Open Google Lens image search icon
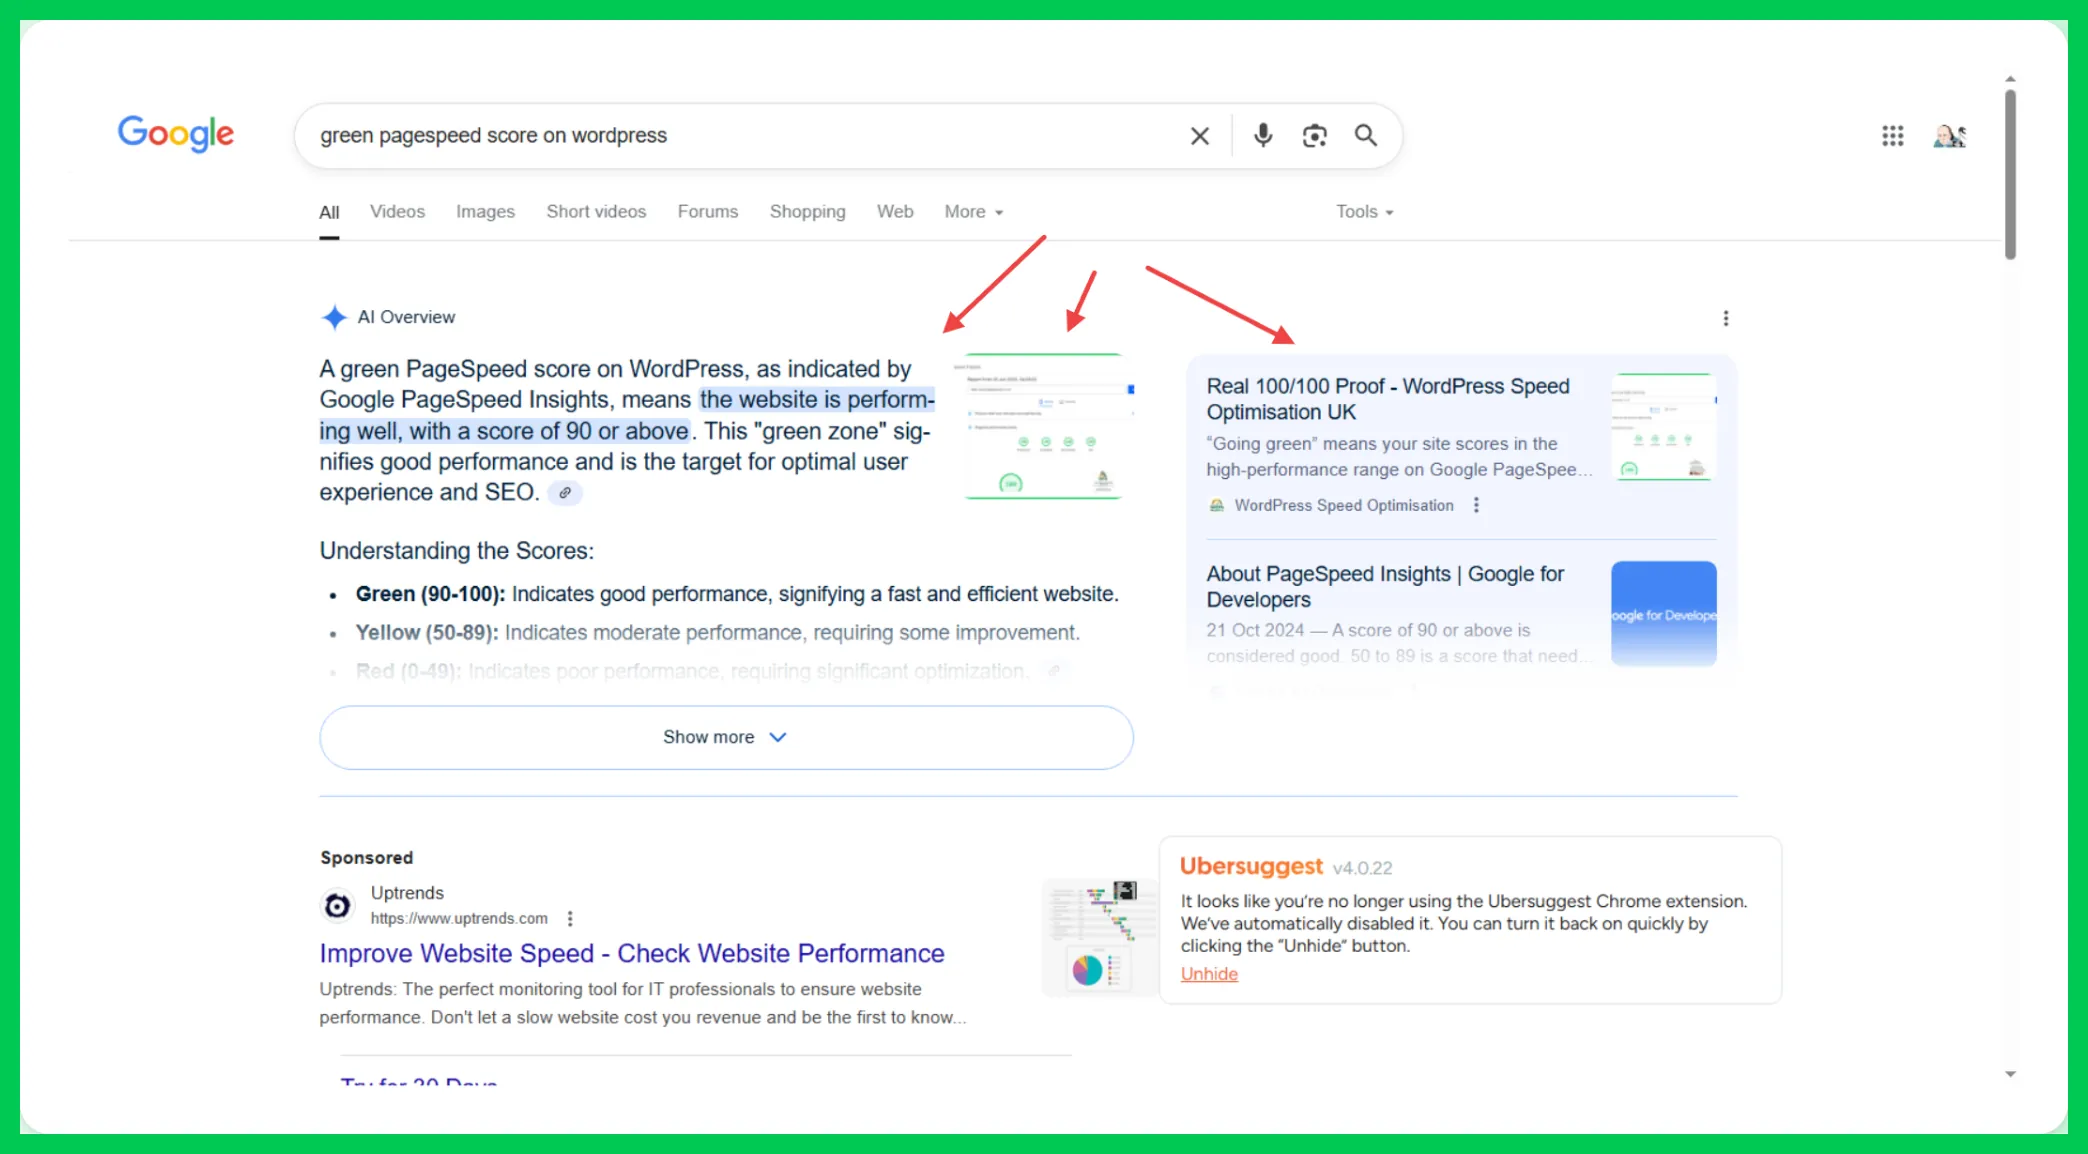Viewport: 2088px width, 1154px height. 1314,135
